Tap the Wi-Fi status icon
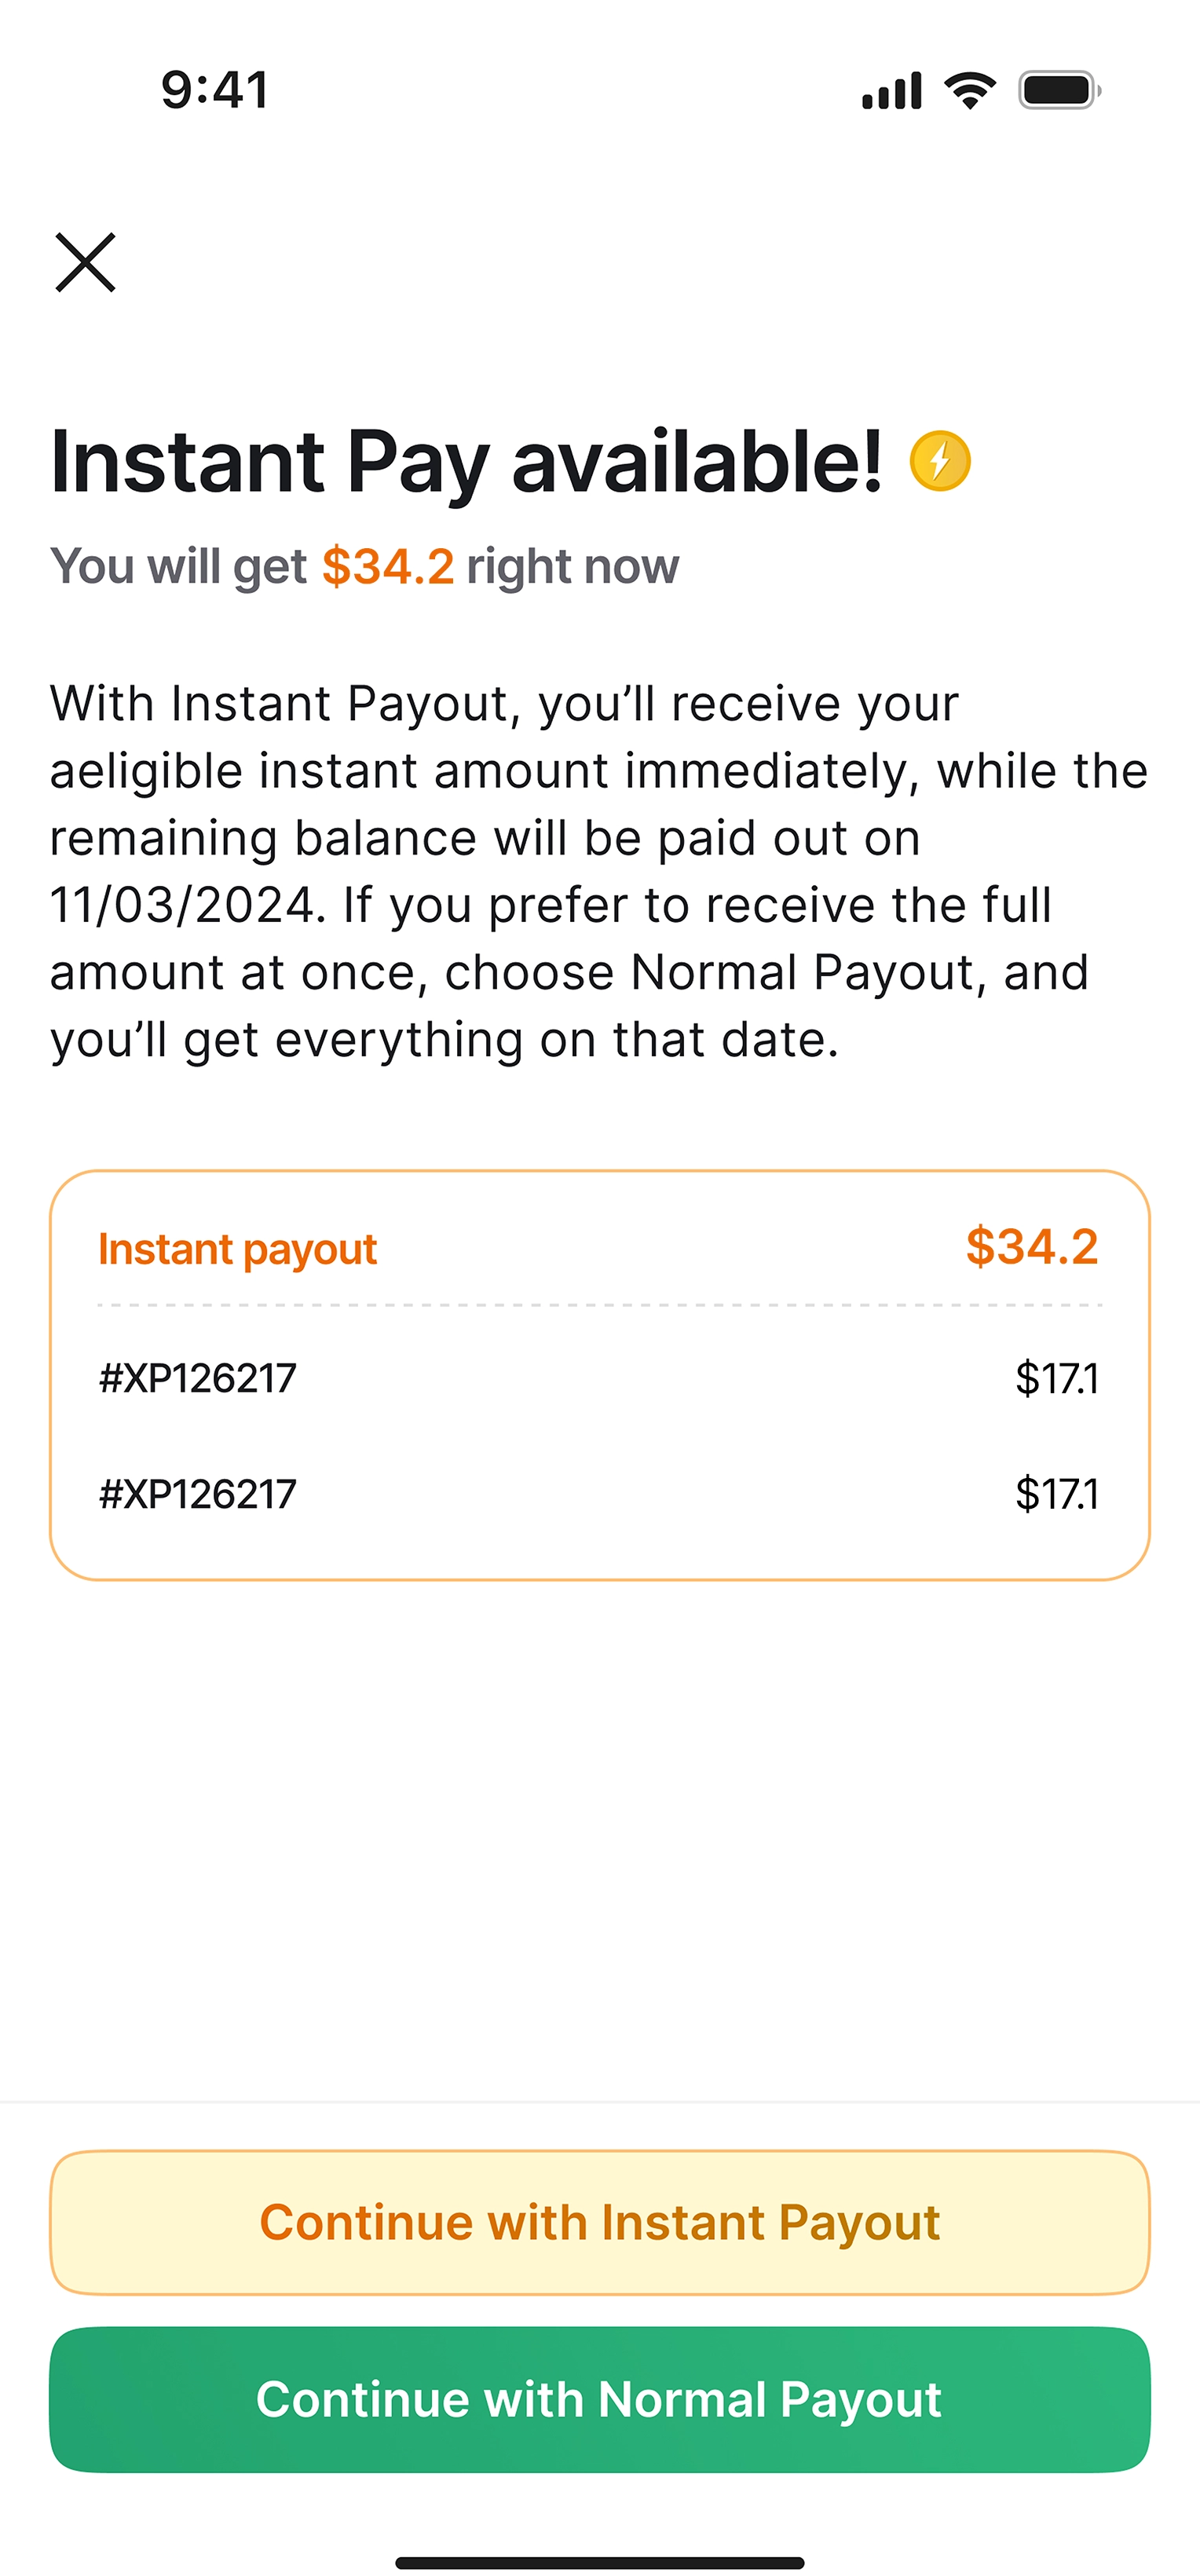 [970, 91]
